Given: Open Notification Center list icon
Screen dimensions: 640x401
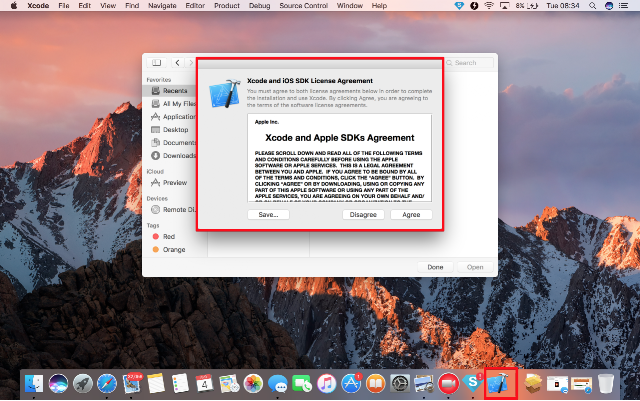Looking at the screenshot, I should 623,6.
